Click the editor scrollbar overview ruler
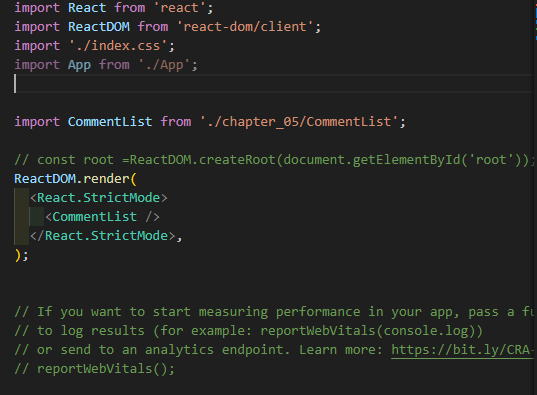This screenshot has width=537, height=395. pyautogui.click(x=535, y=197)
